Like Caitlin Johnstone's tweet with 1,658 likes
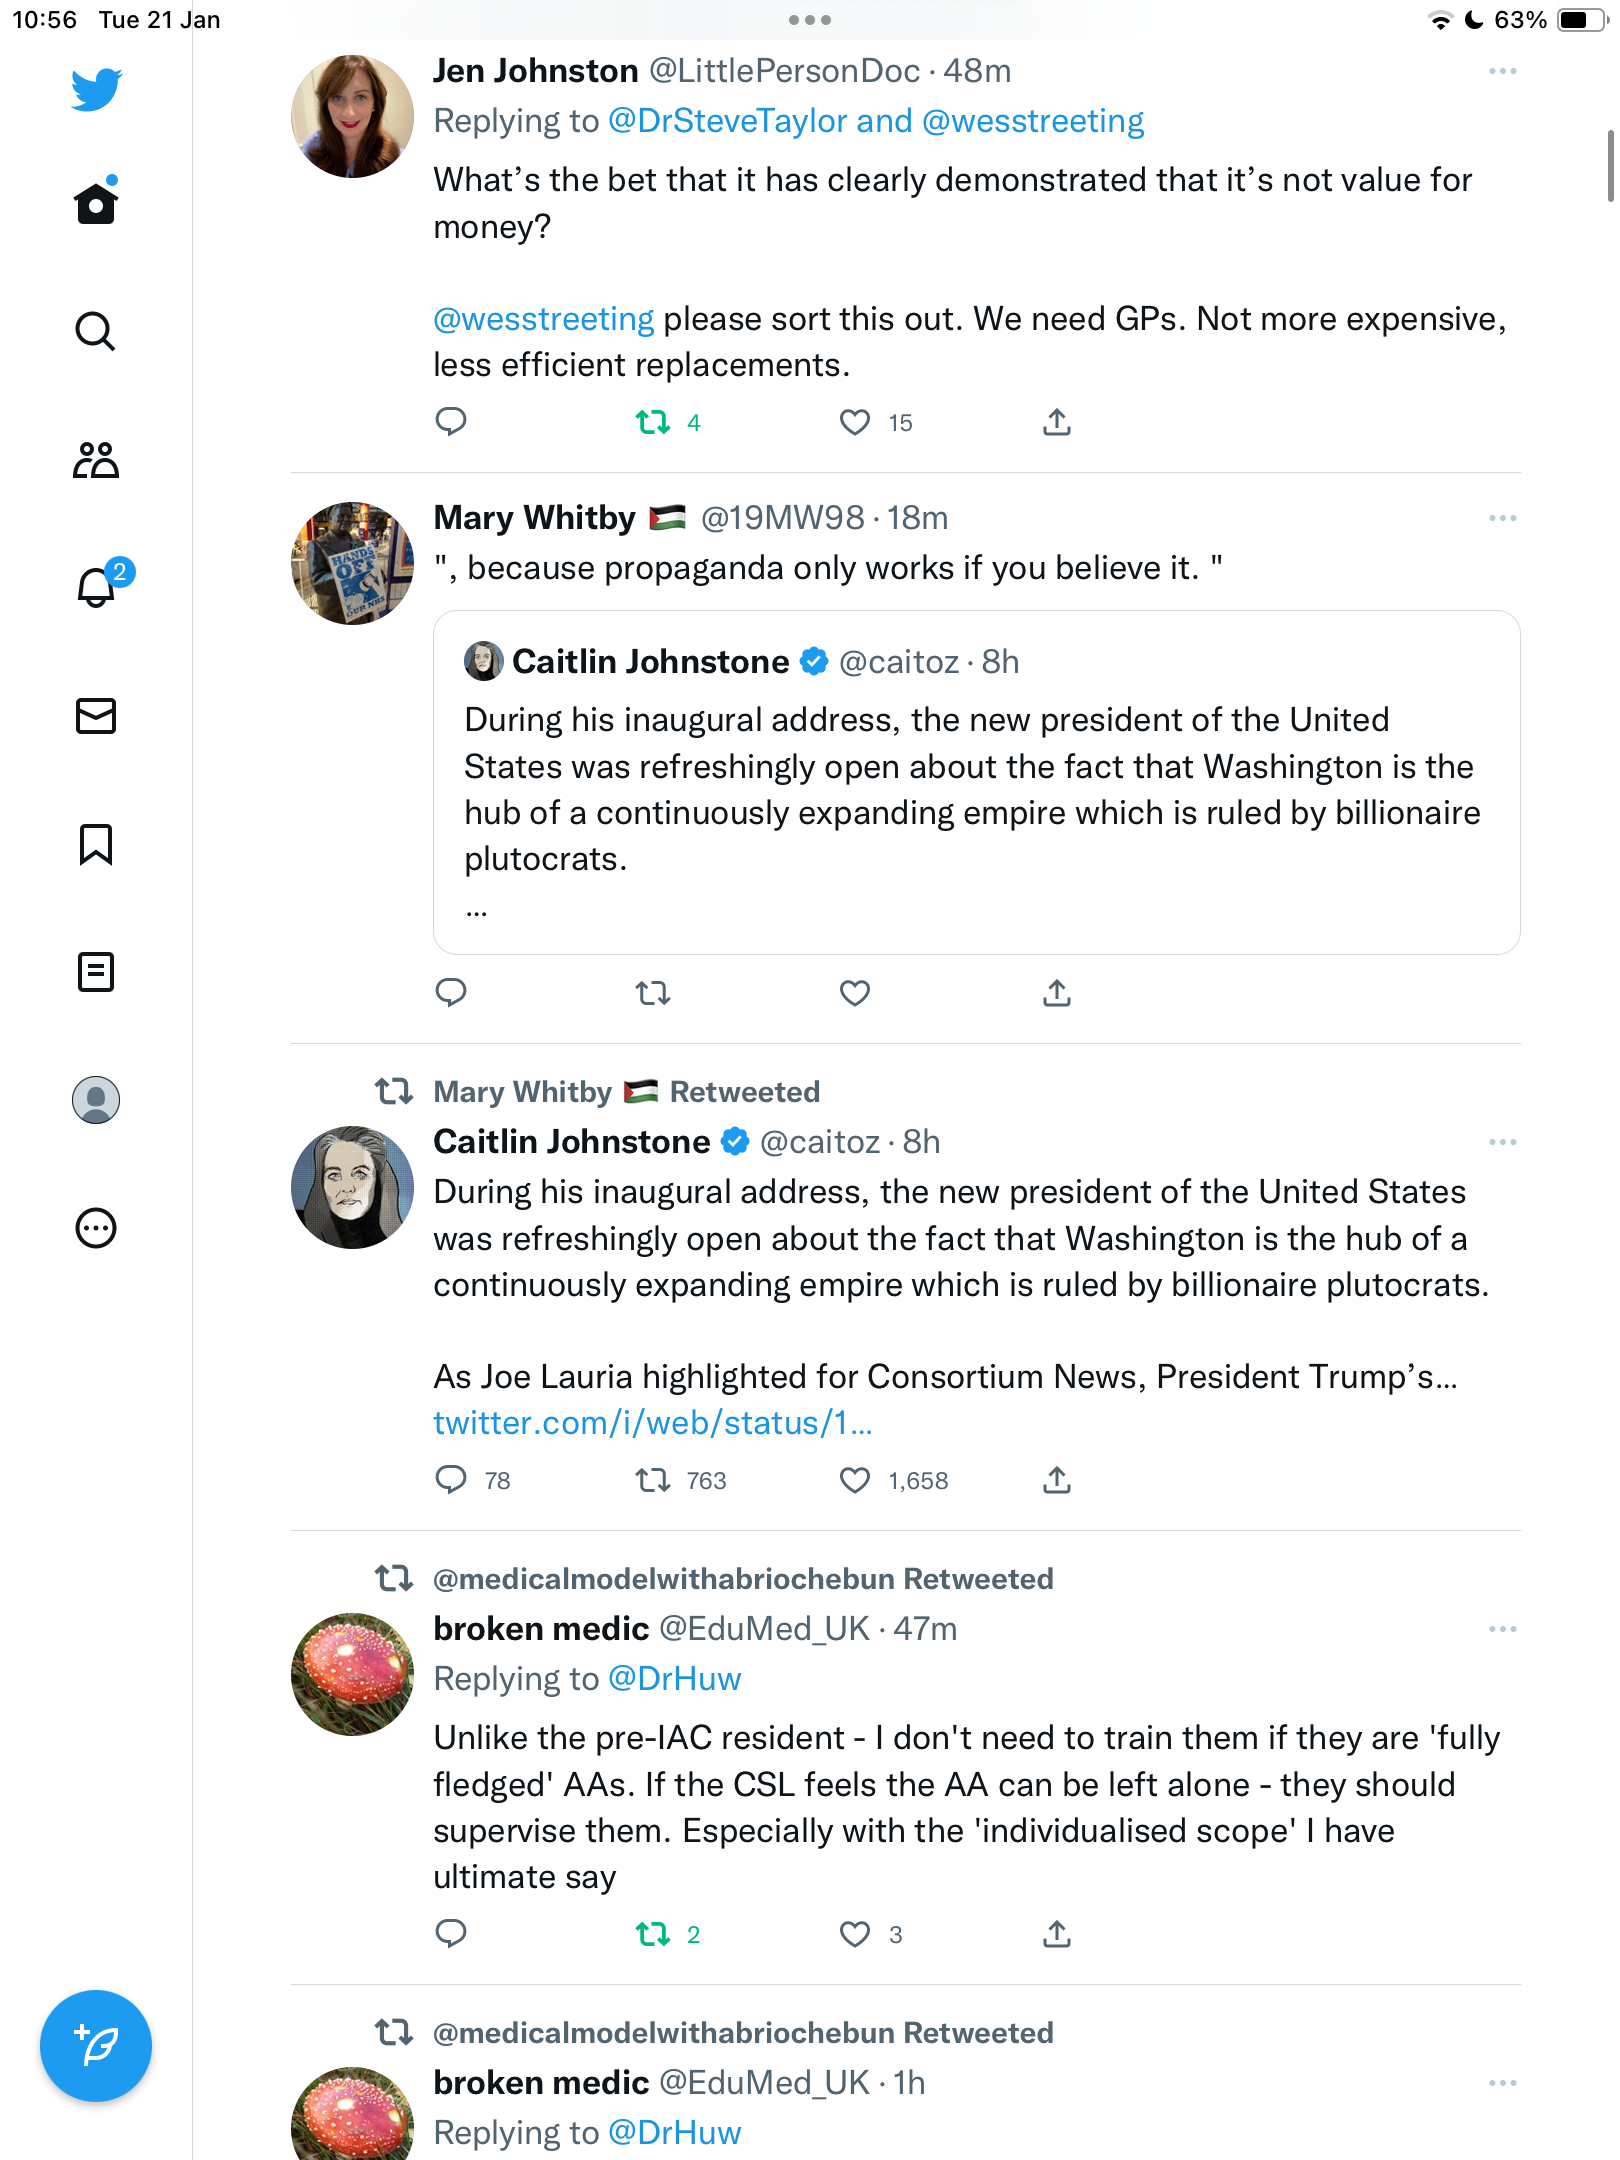This screenshot has height=2160, width=1620. 855,1480
